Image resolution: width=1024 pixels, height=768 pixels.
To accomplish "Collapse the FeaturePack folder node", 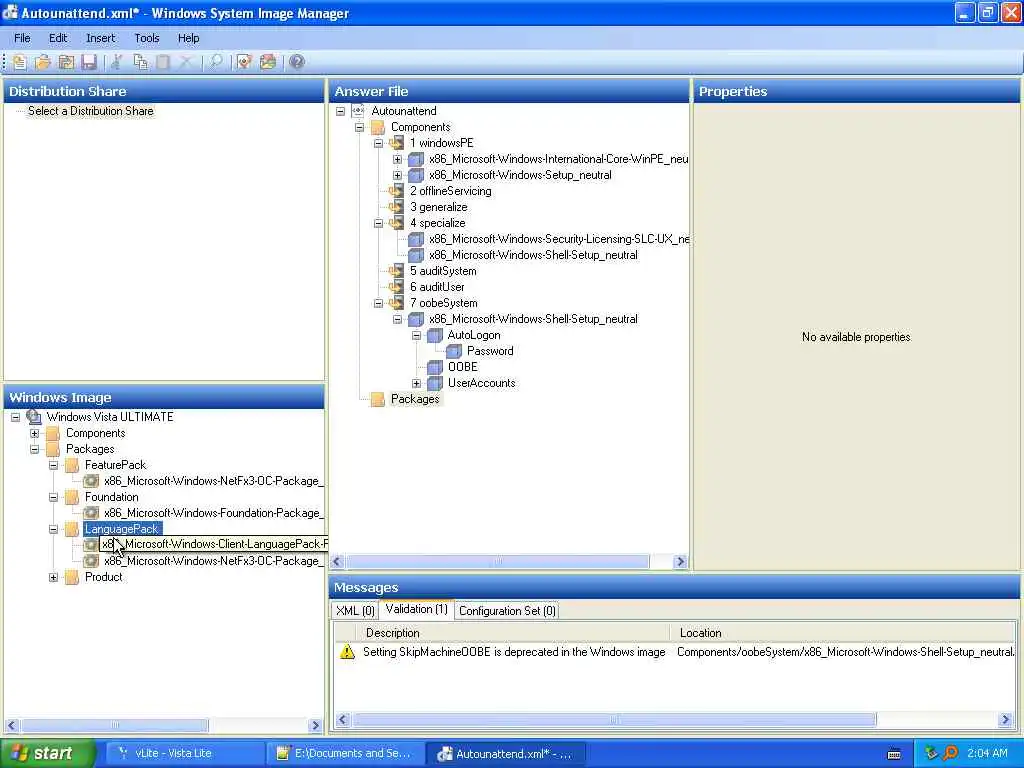I will (x=54, y=465).
